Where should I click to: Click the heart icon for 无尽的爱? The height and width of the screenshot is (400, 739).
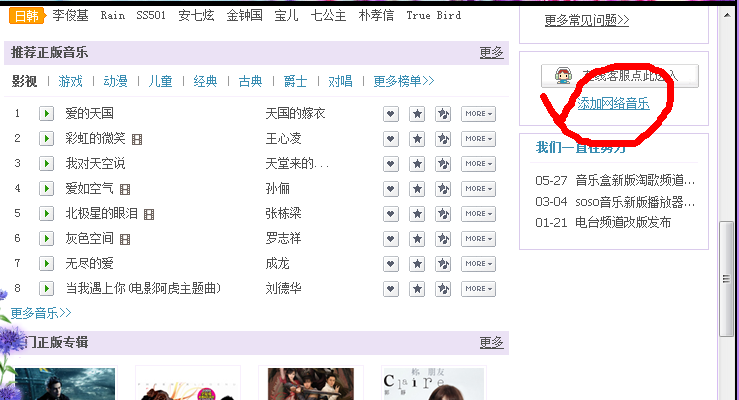pyautogui.click(x=391, y=263)
